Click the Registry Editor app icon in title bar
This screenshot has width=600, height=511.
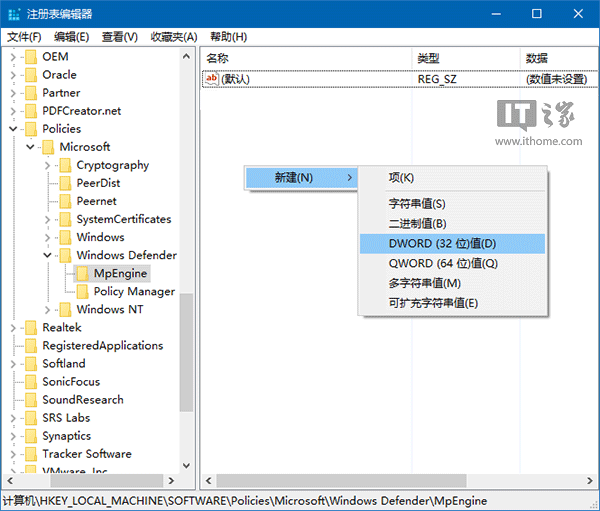tap(14, 14)
